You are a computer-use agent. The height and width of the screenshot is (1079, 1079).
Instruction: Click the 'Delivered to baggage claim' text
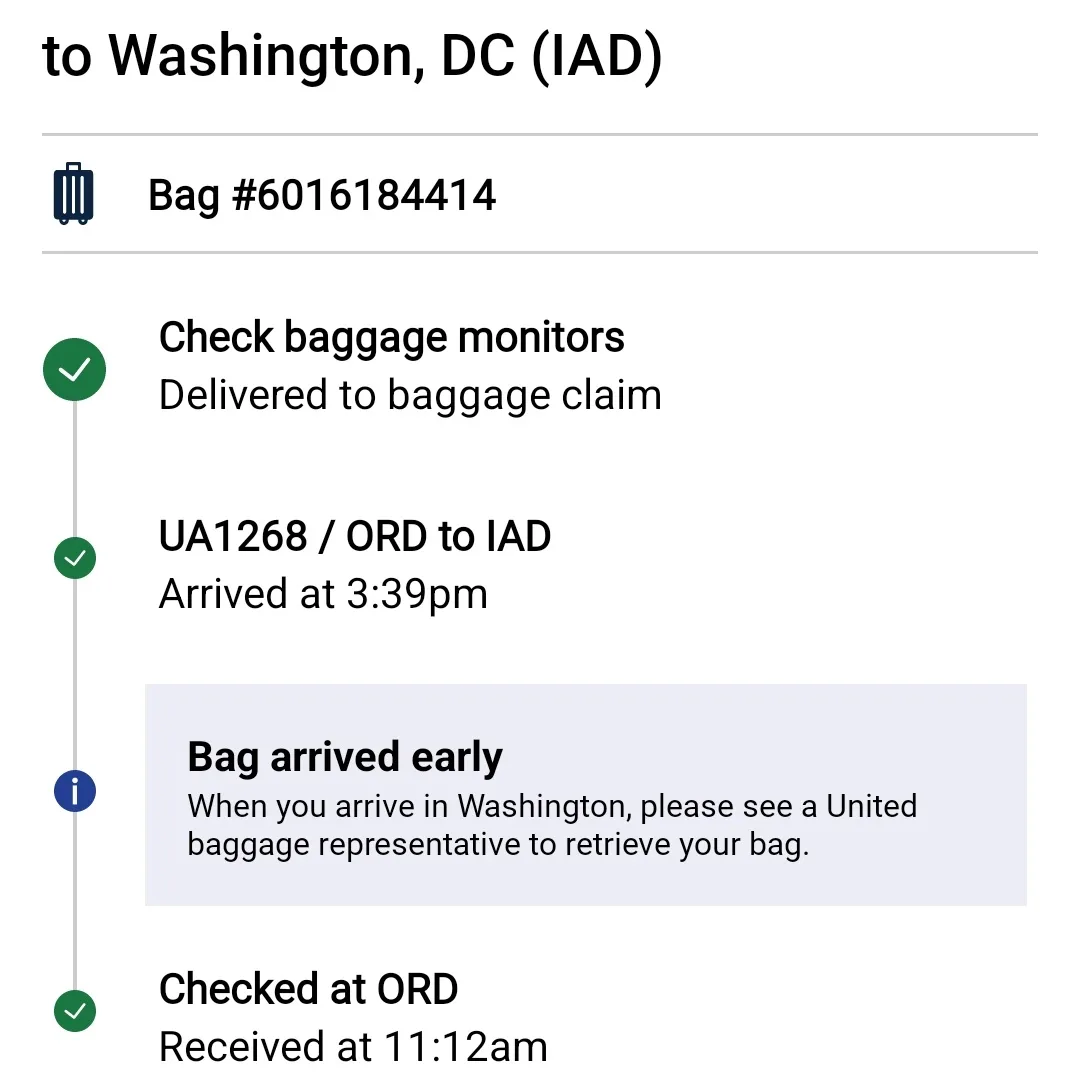click(x=410, y=395)
